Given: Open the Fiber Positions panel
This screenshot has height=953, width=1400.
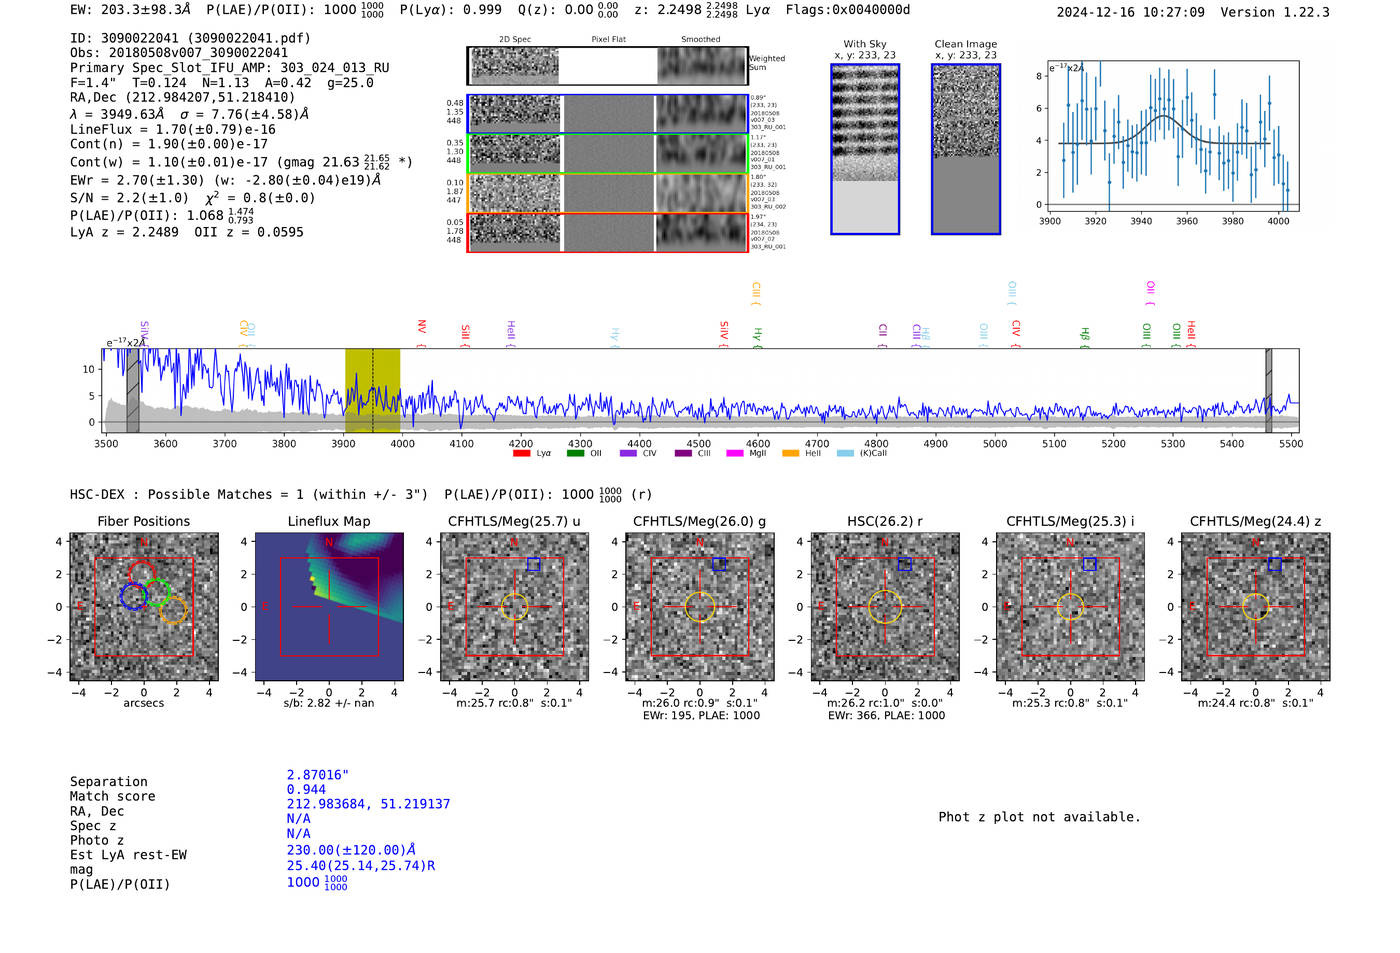Looking at the screenshot, I should [144, 607].
